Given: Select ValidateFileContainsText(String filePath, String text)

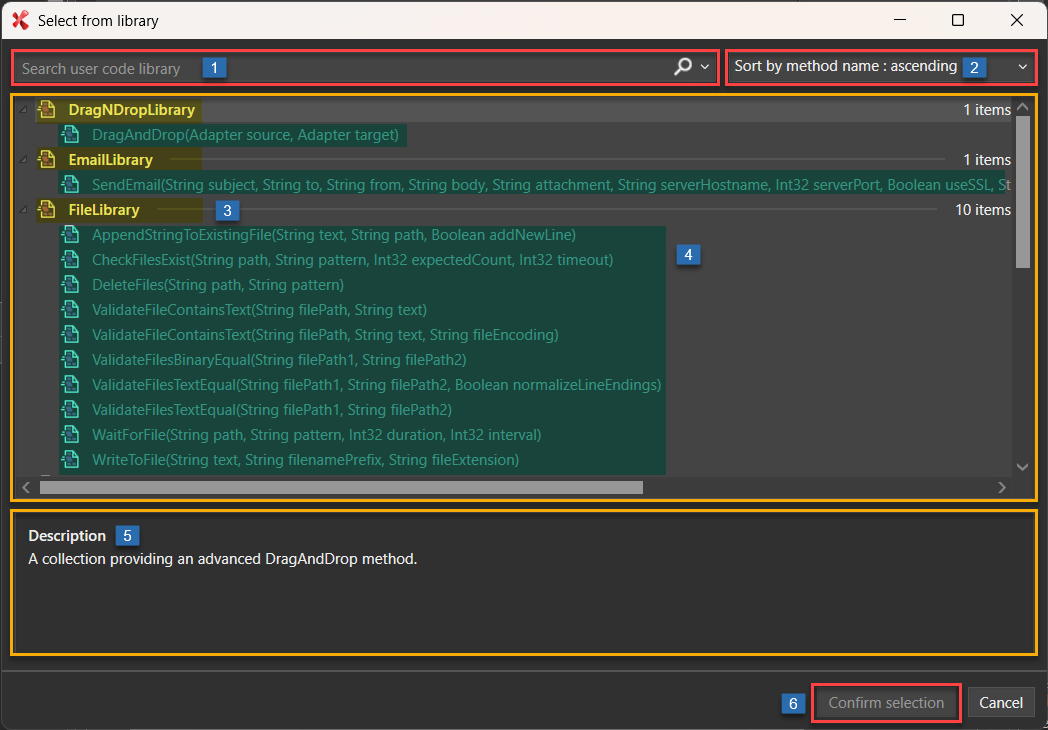Looking at the screenshot, I should point(259,310).
